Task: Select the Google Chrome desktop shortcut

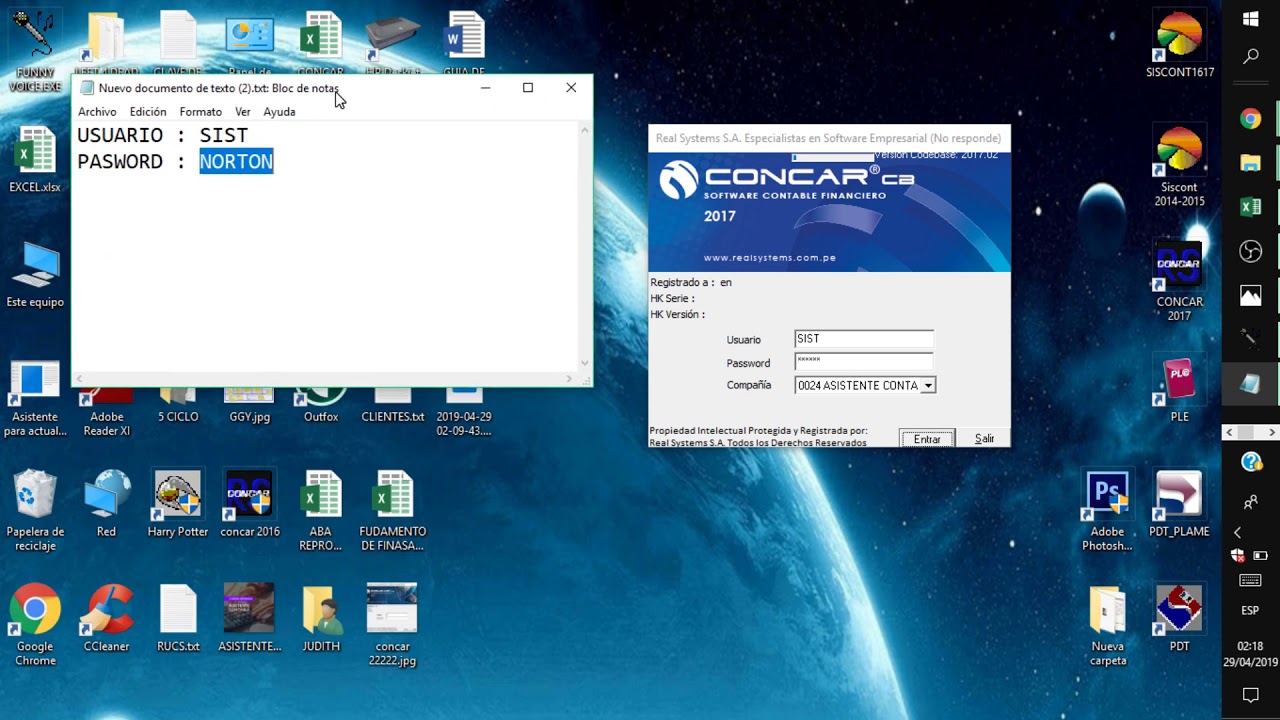Action: [35, 625]
